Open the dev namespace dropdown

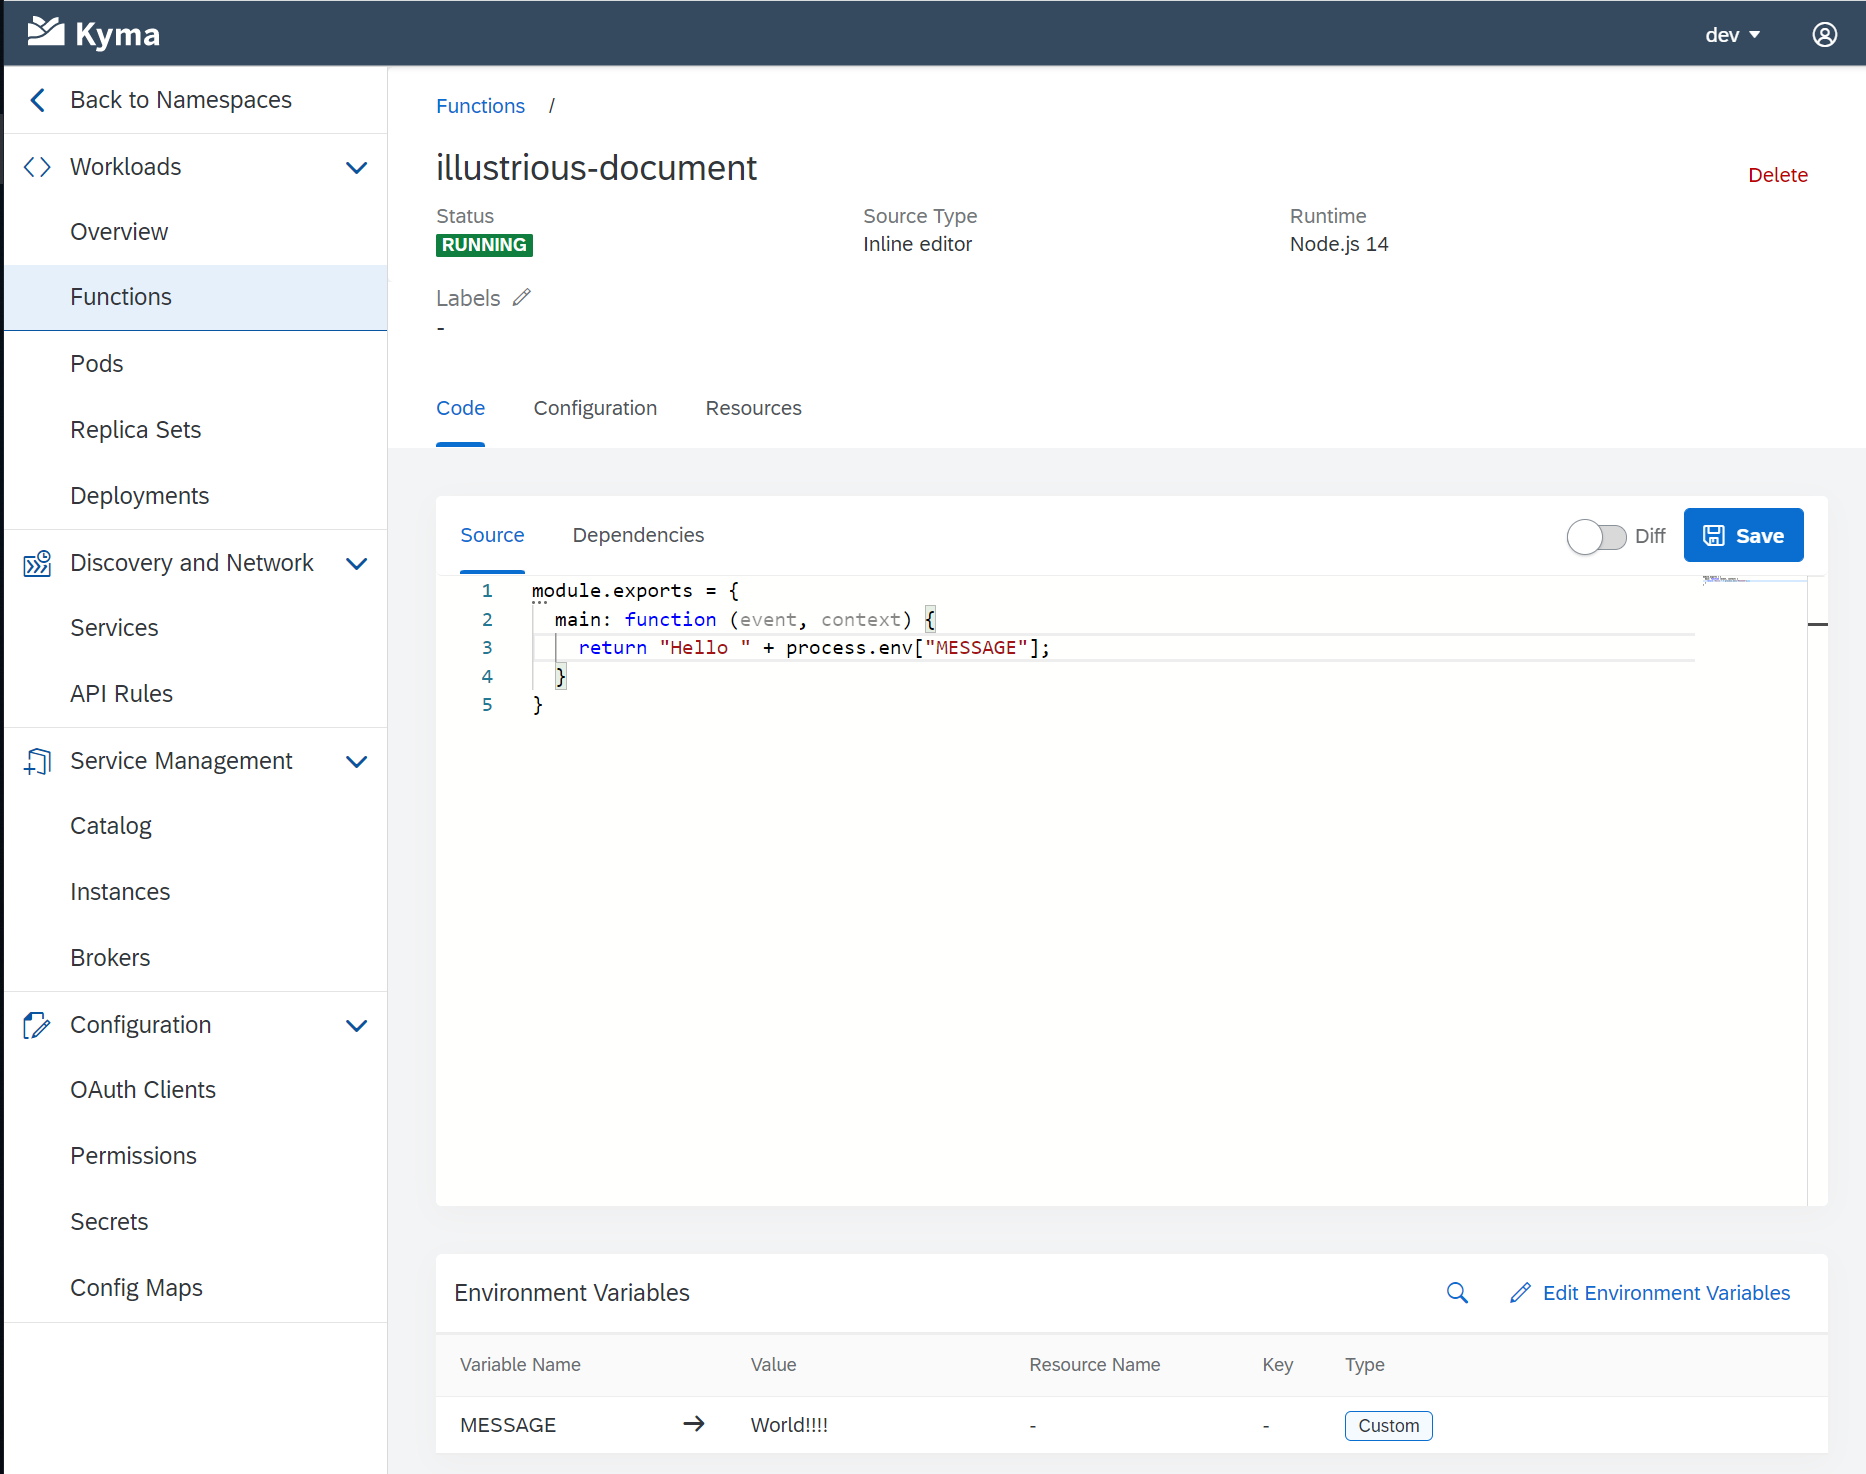point(1732,33)
